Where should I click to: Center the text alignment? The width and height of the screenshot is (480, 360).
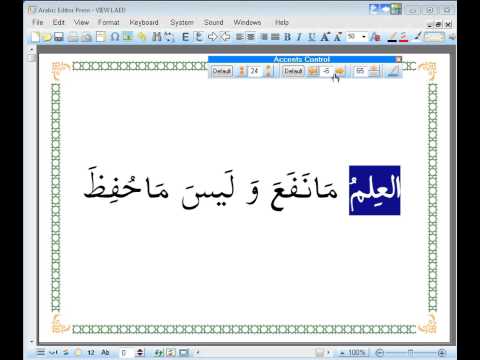point(251,37)
